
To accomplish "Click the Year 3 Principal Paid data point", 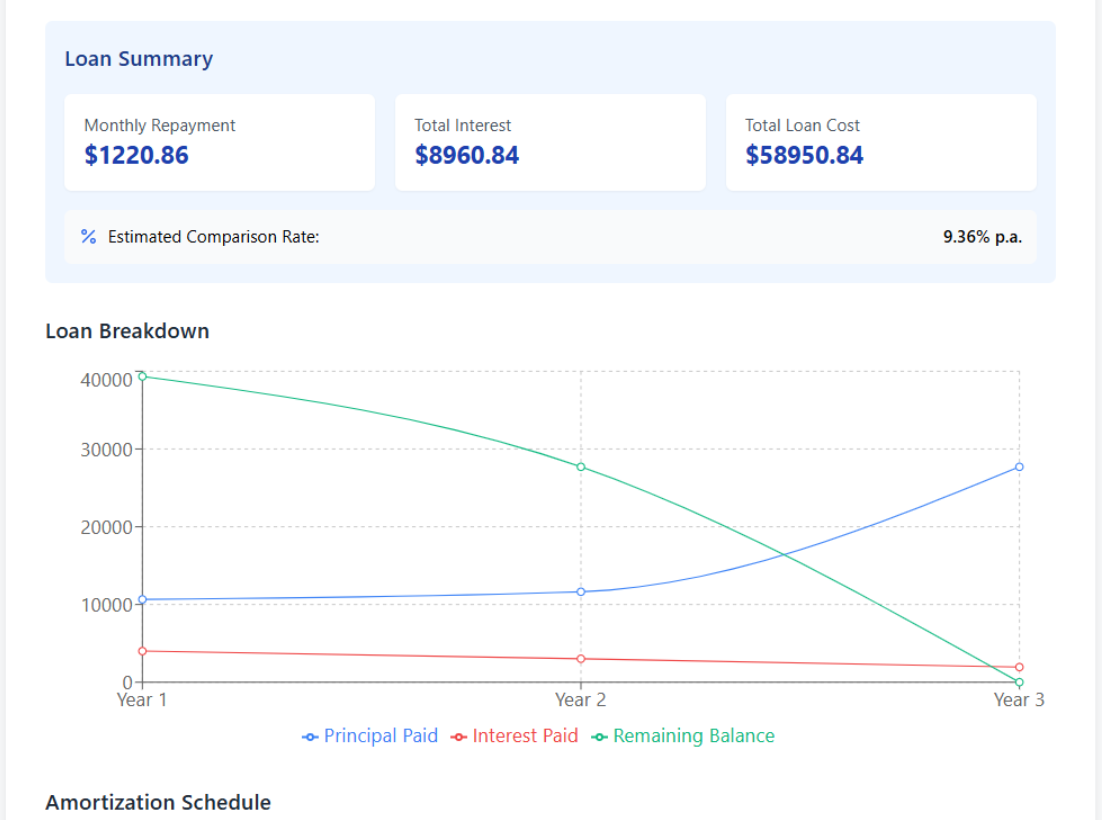I will (x=1019, y=467).
